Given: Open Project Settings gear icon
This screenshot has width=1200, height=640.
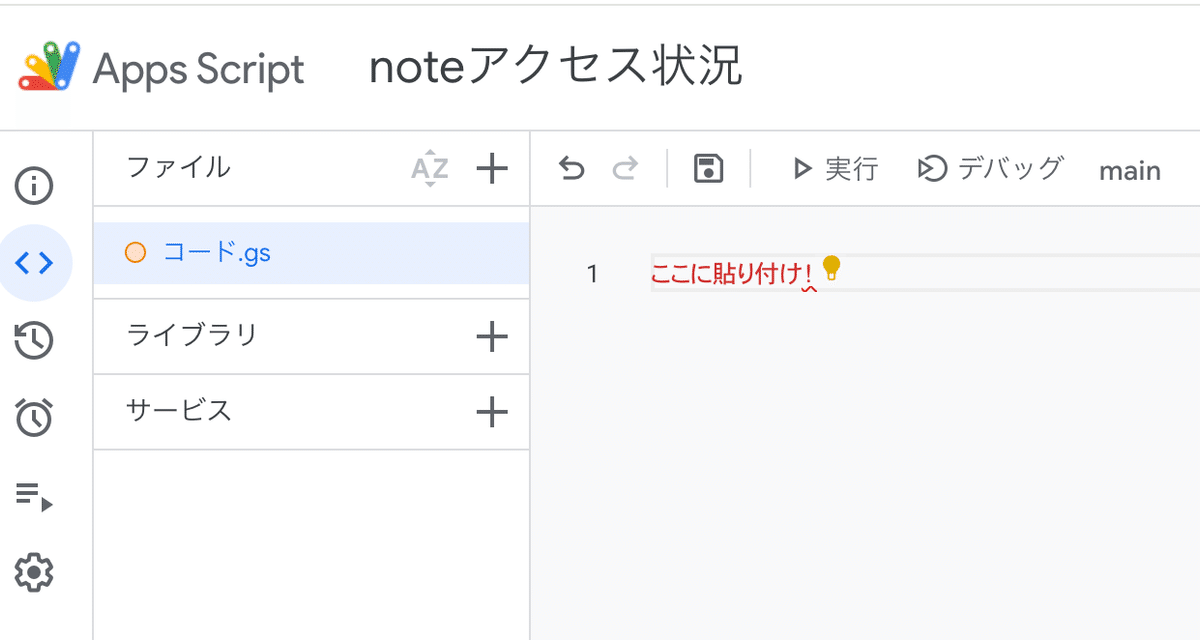Looking at the screenshot, I should click(35, 573).
